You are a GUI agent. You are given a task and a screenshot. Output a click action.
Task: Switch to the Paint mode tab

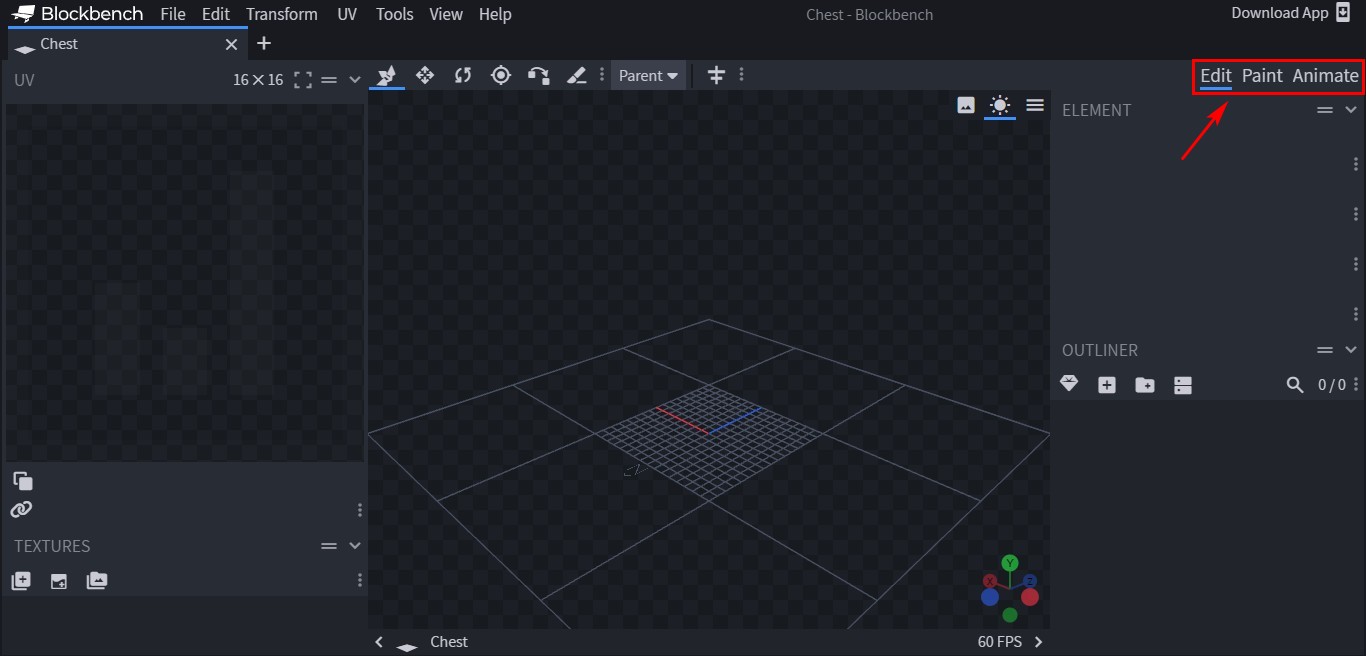click(1262, 76)
